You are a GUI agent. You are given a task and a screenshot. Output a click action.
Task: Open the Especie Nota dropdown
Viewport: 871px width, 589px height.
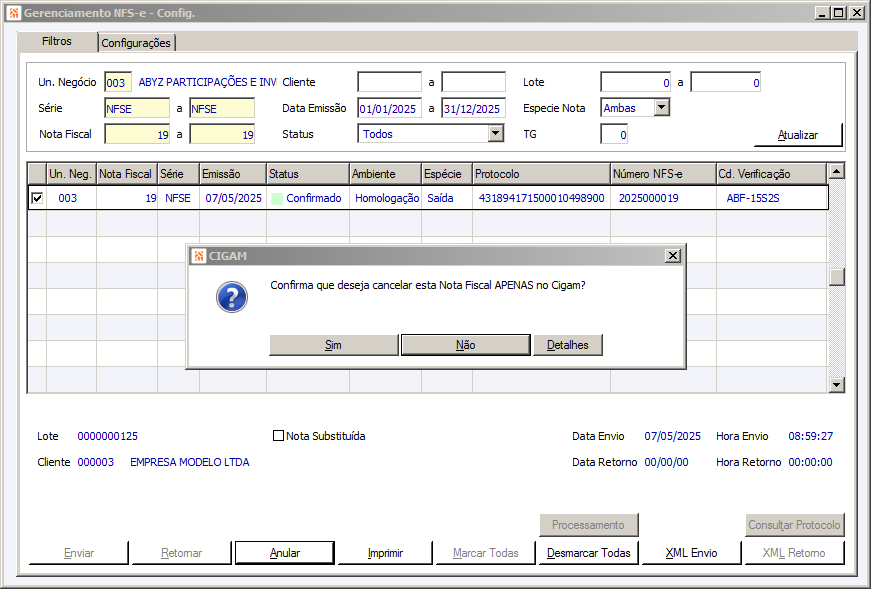click(662, 108)
